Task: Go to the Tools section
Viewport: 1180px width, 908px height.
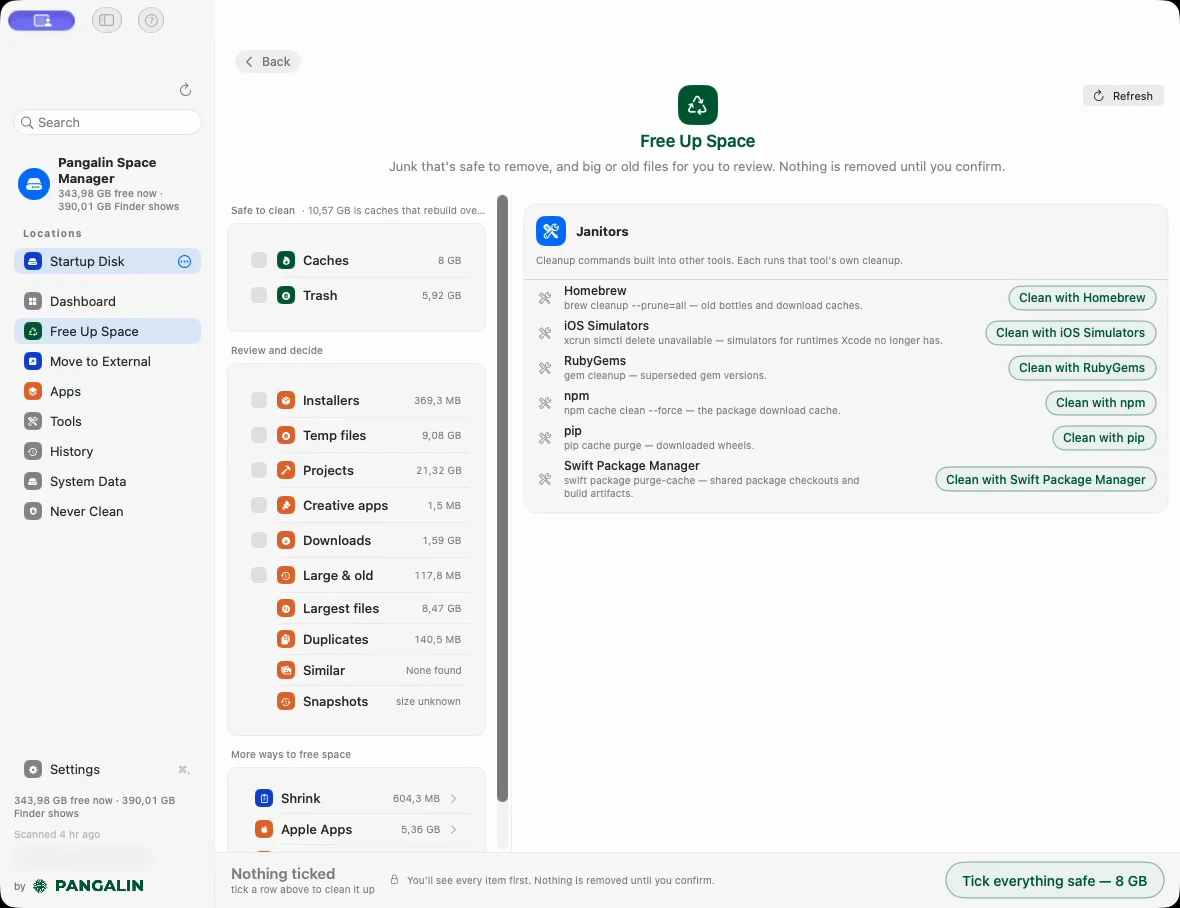Action: click(108, 421)
